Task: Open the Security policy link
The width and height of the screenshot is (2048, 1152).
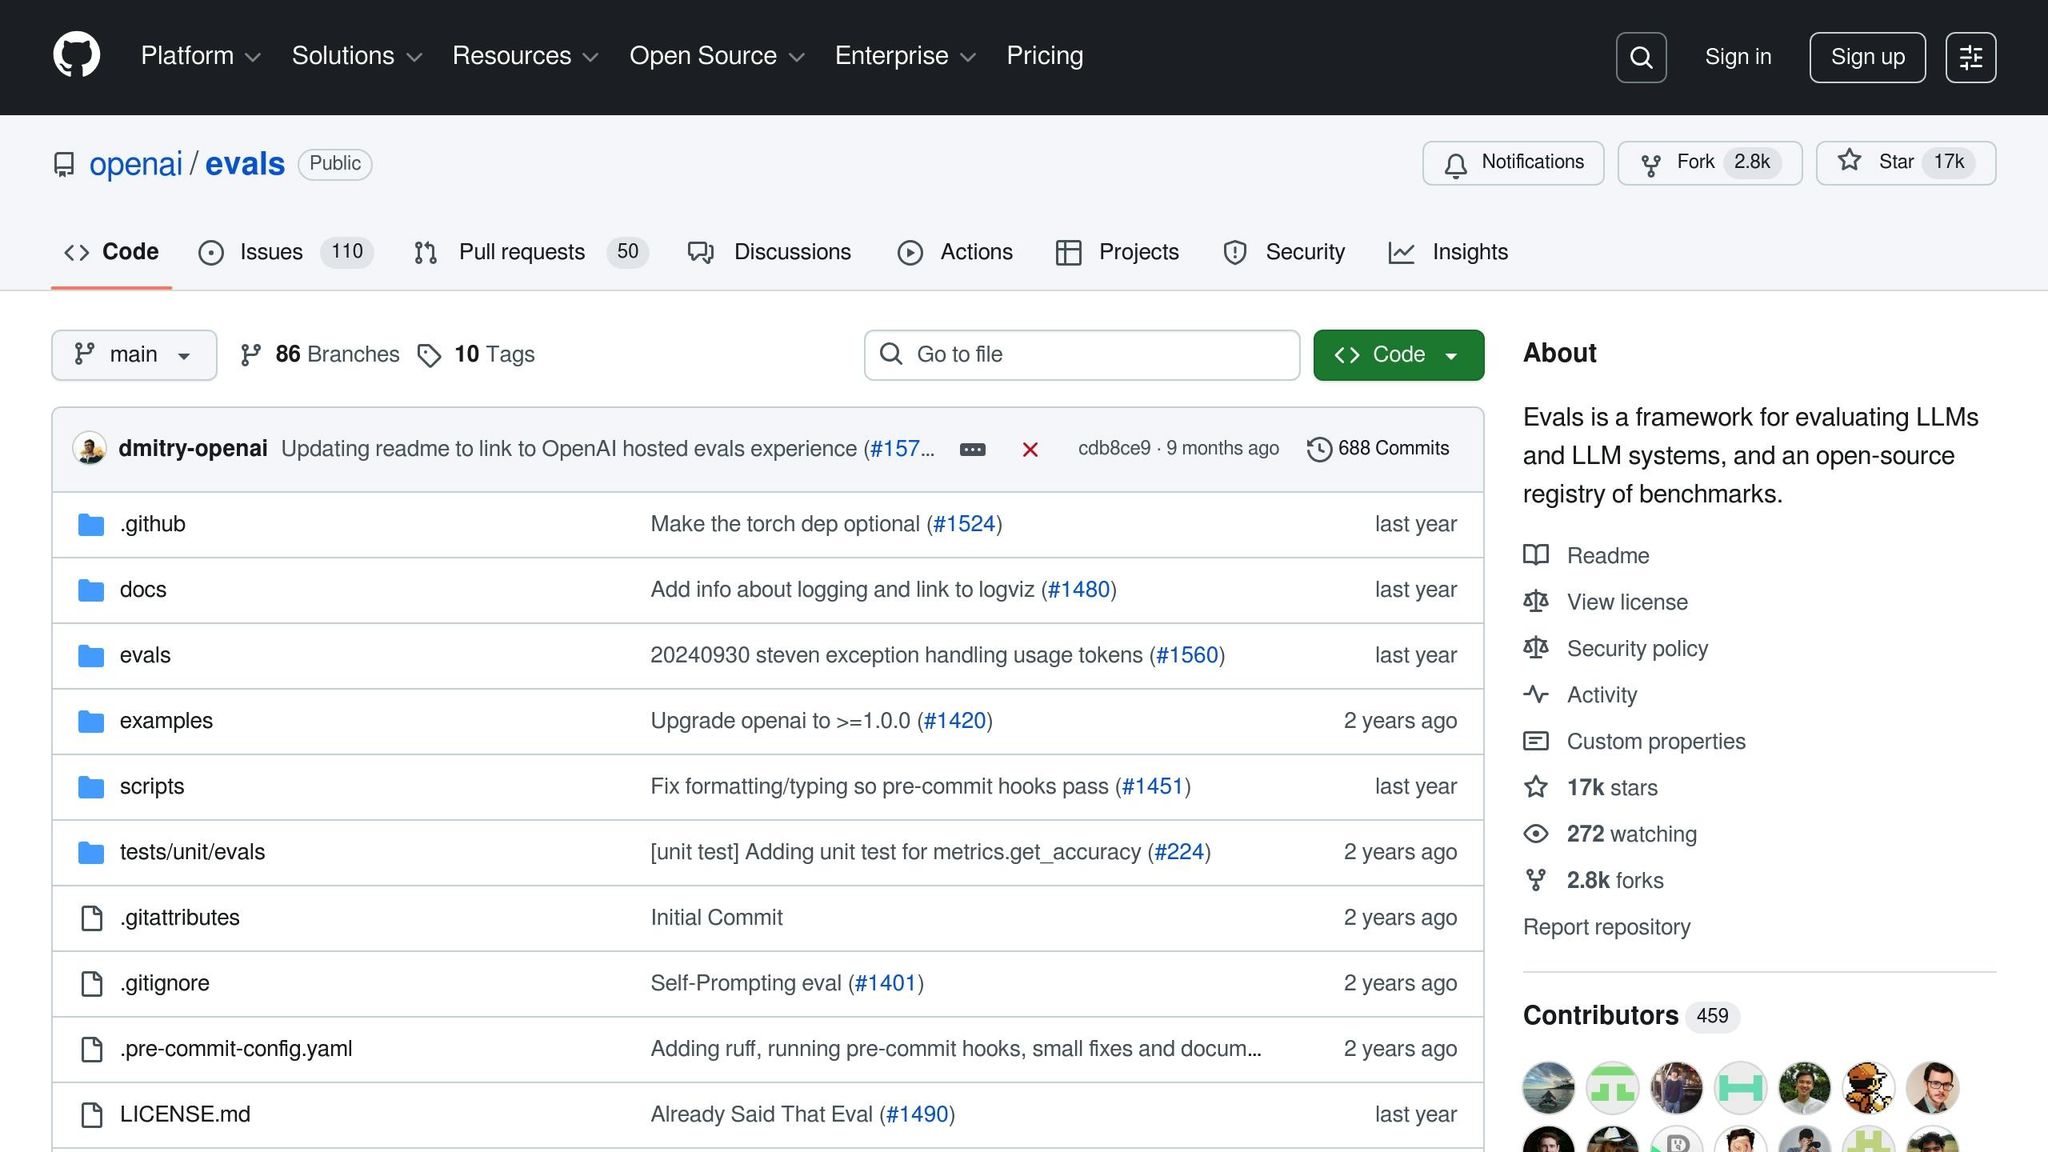Action: pyautogui.click(x=1637, y=648)
